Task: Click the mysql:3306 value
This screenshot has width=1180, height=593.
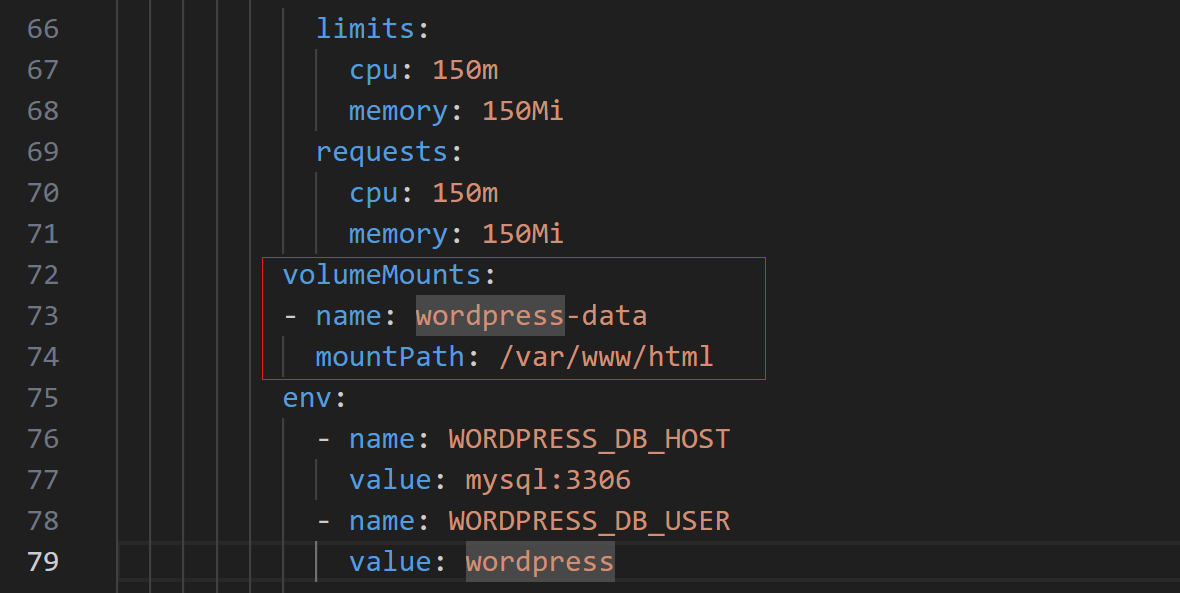Action: 548,481
